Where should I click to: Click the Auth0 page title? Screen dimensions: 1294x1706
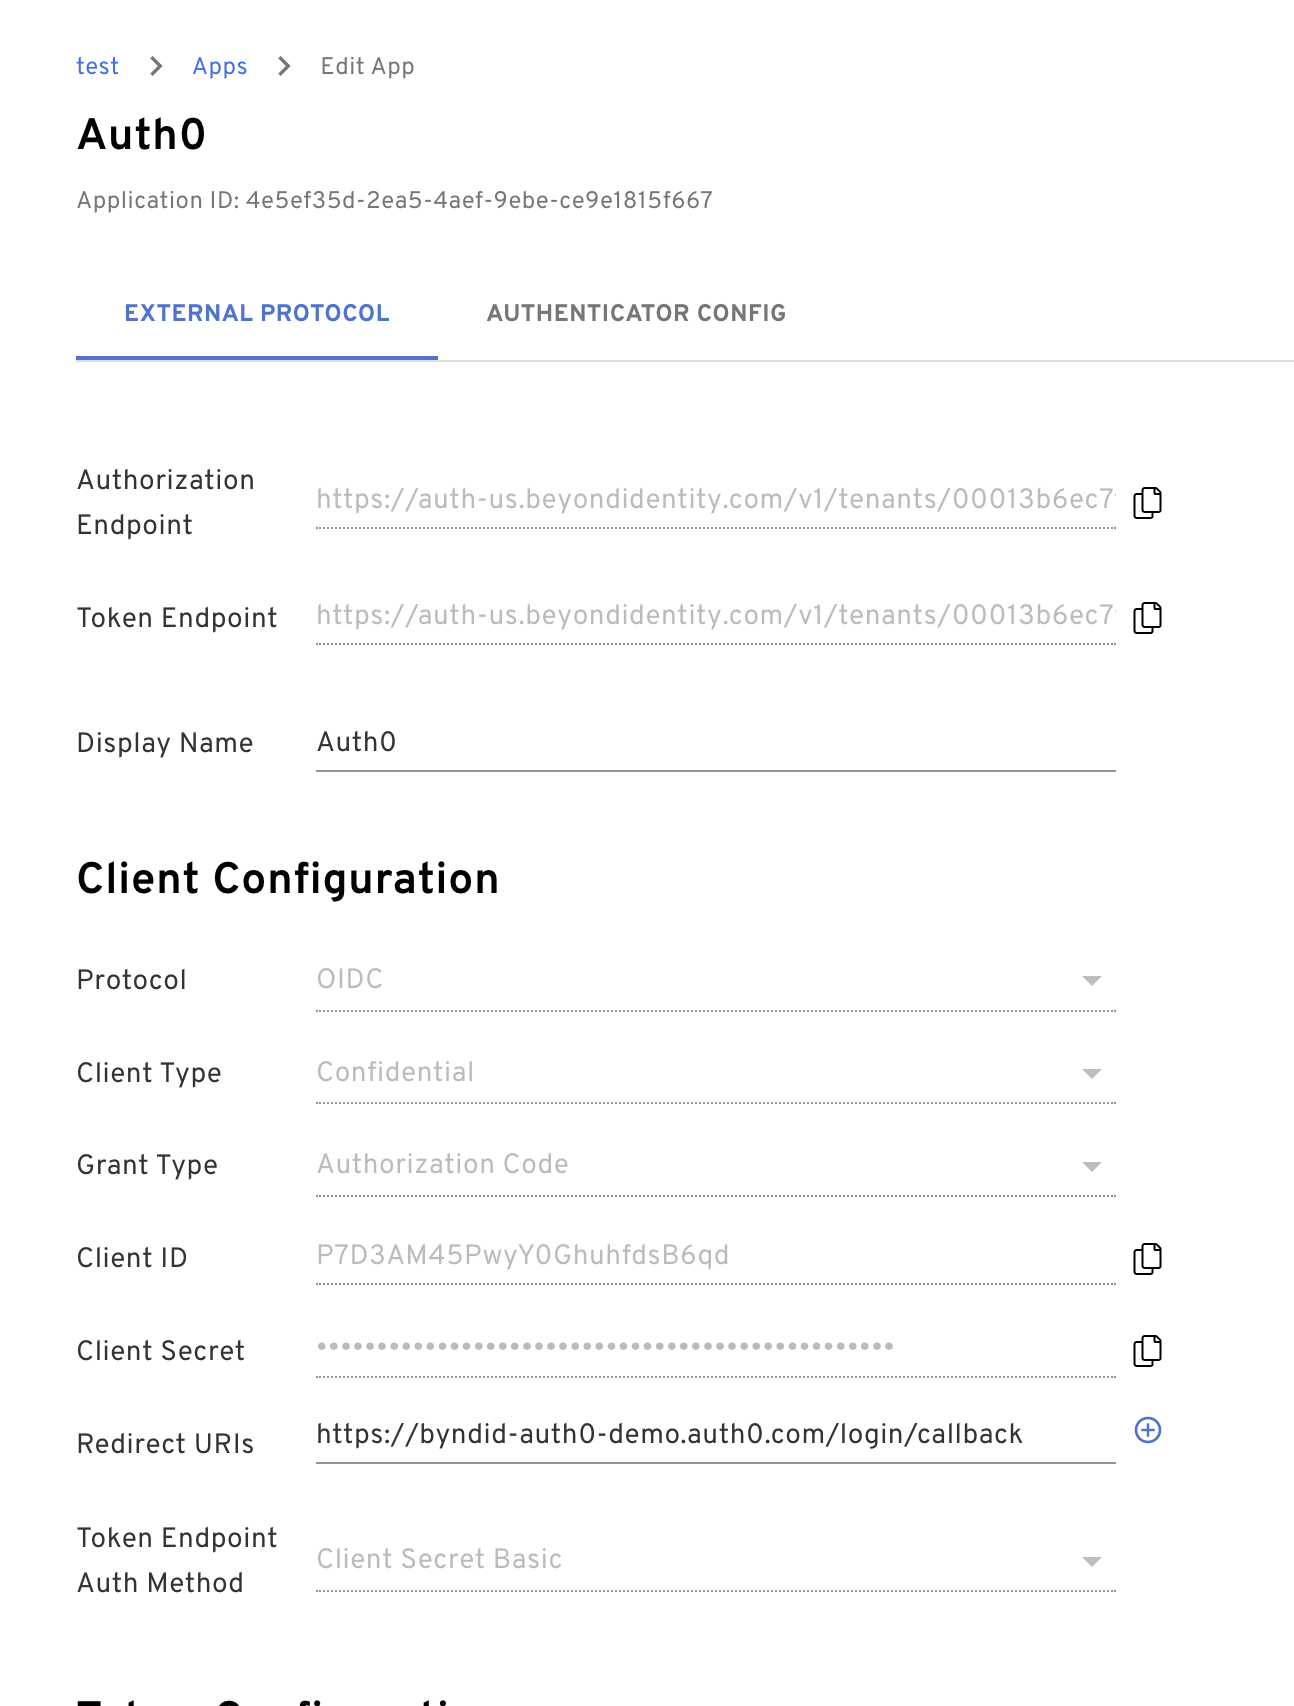pos(142,135)
